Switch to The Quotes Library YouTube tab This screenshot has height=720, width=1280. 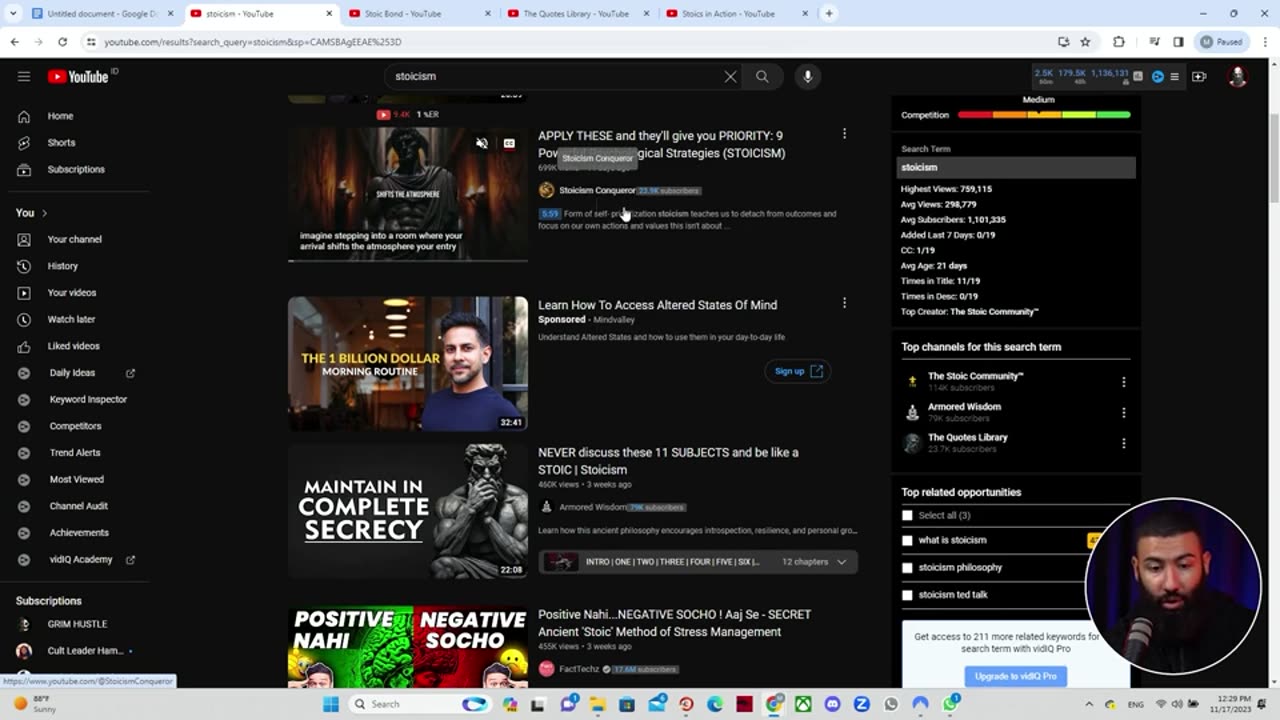(578, 14)
